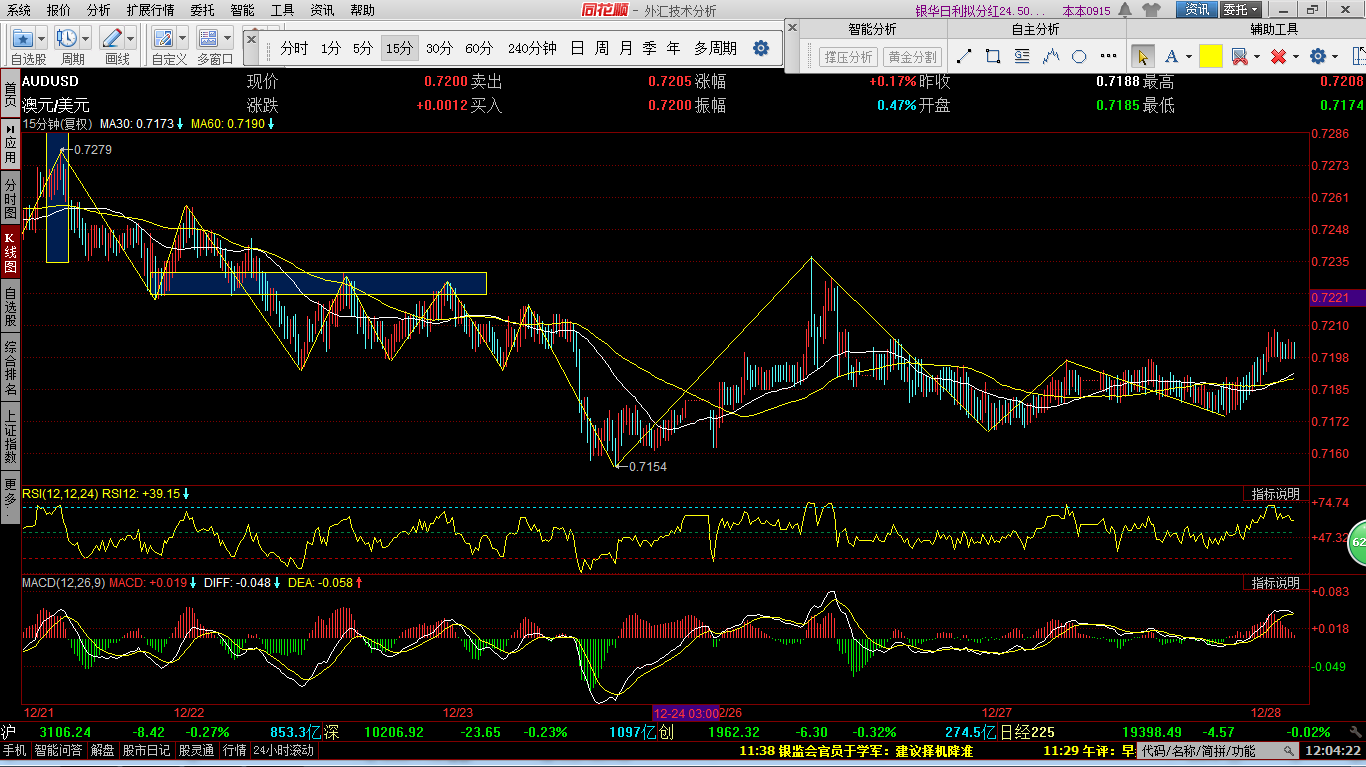The width and height of the screenshot is (1366, 767).
Task: Switch to the 1分 period
Action: tap(331, 48)
